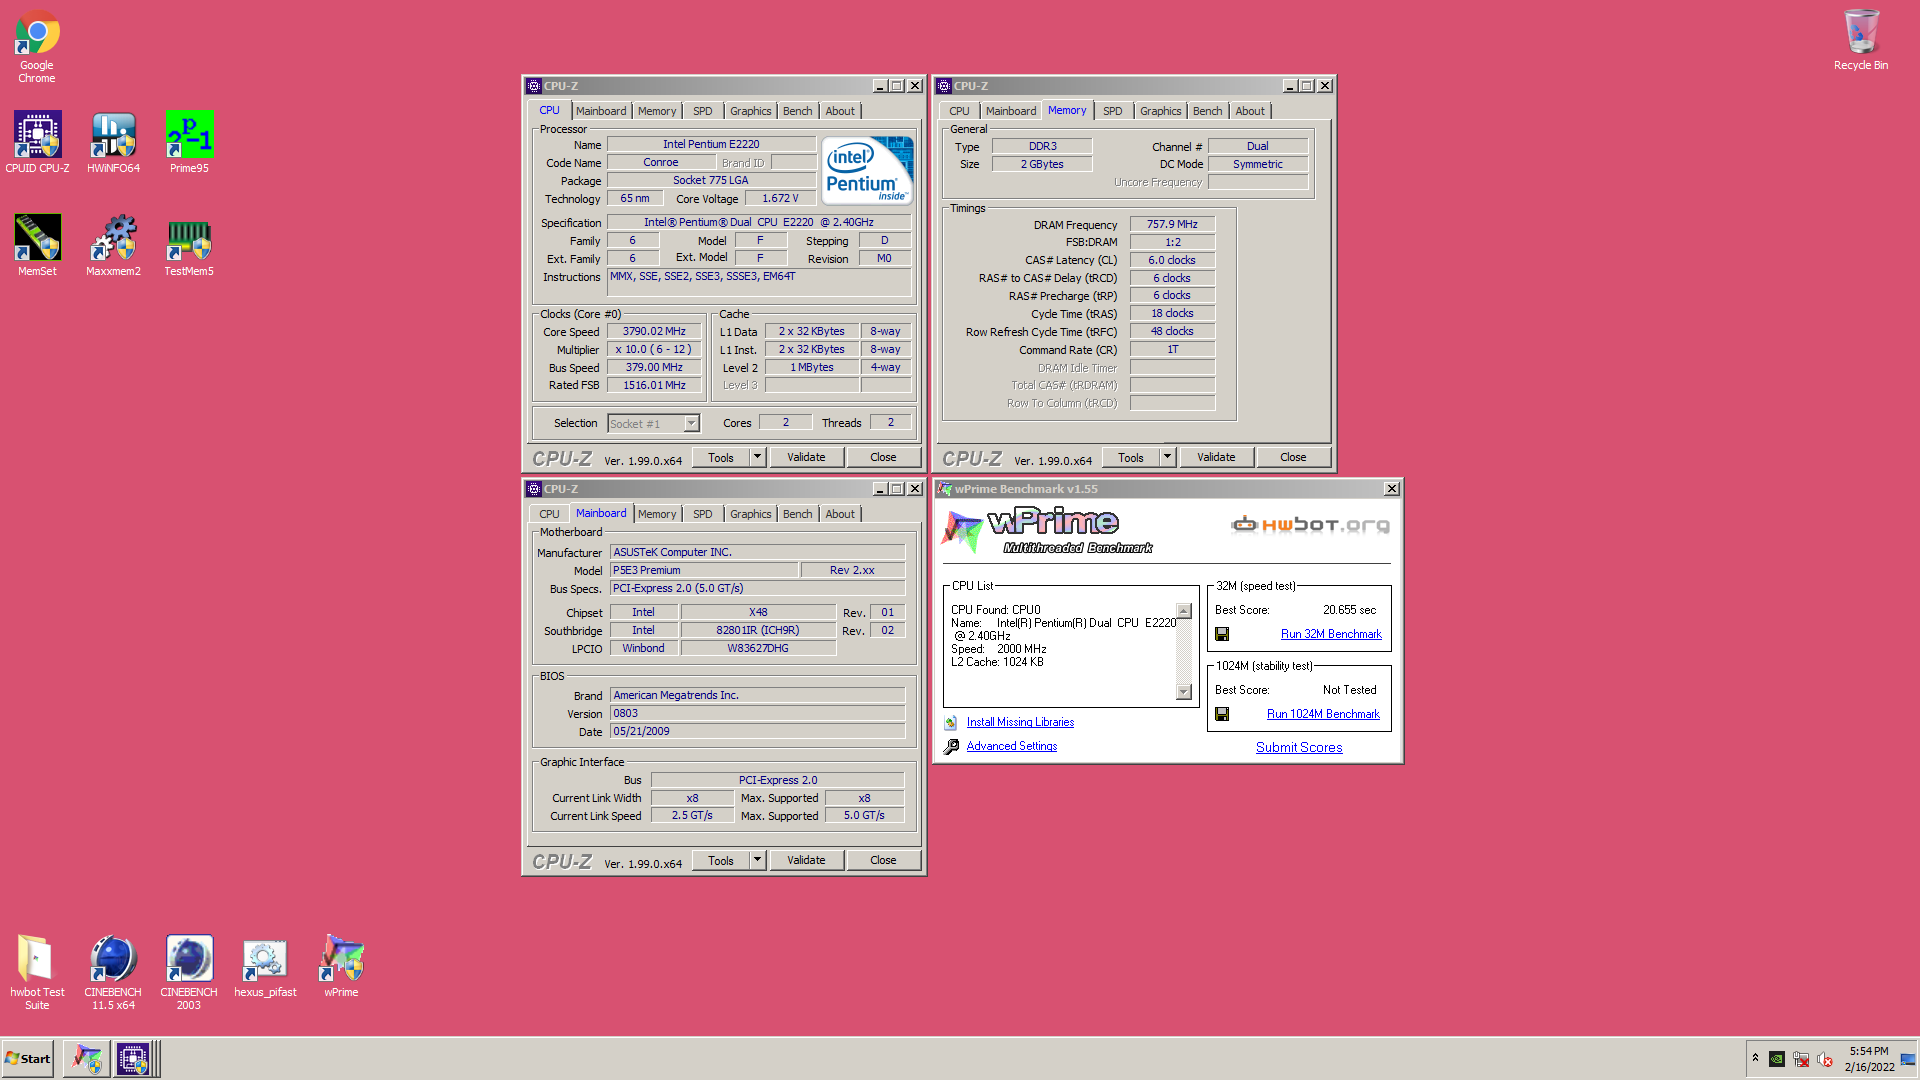Click wPrime taskbar button

click(x=87, y=1059)
